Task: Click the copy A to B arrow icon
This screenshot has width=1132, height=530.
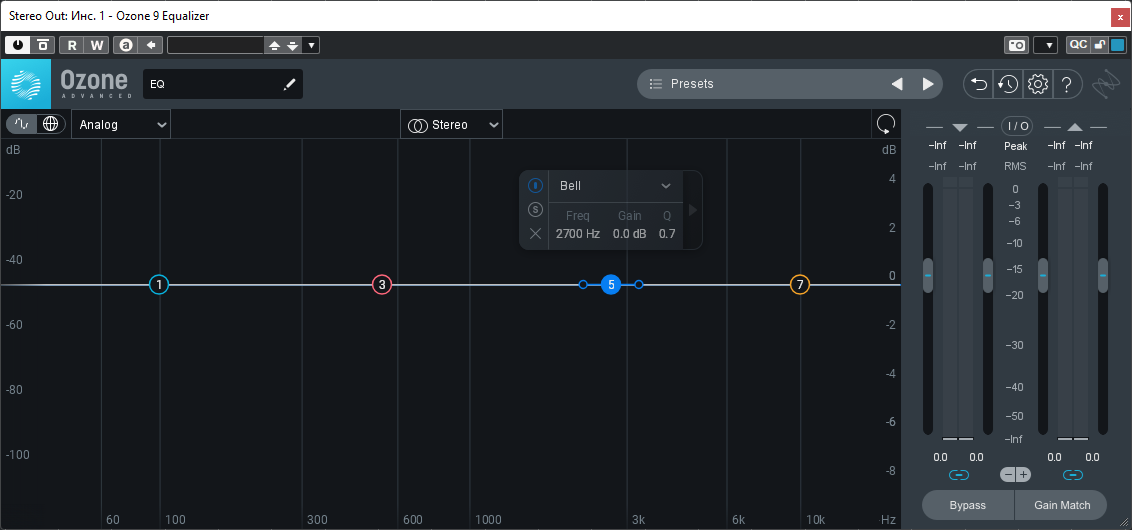Action: (151, 45)
